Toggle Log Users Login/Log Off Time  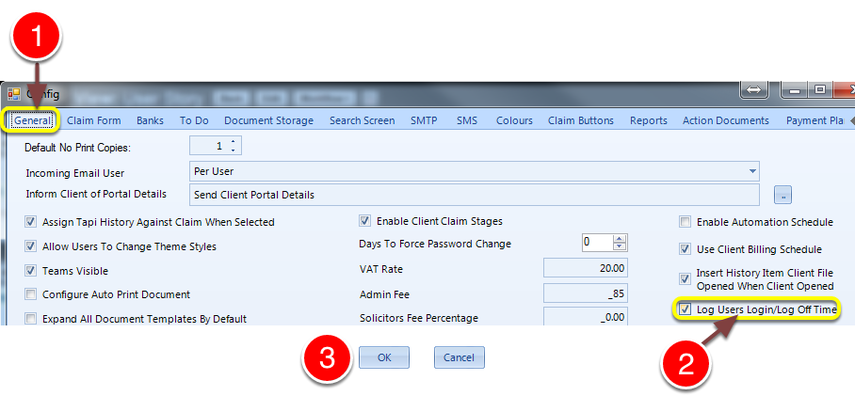coord(684,309)
